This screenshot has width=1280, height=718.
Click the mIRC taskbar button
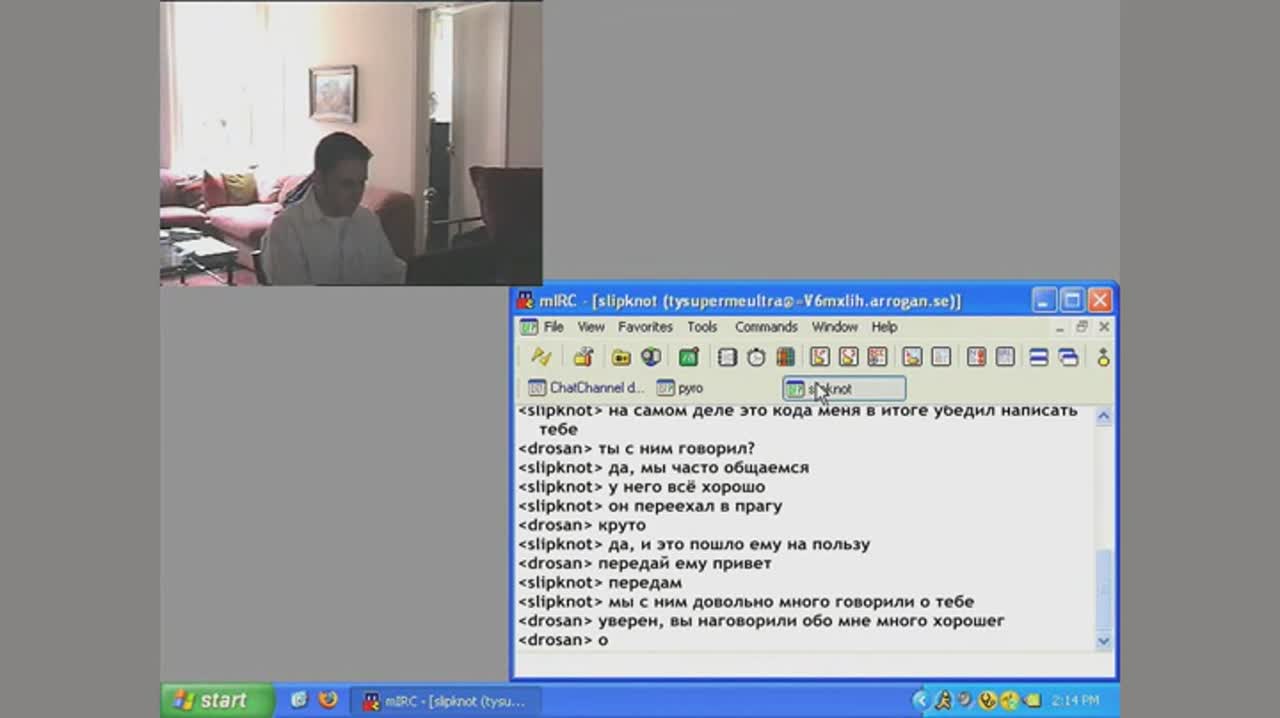443,701
